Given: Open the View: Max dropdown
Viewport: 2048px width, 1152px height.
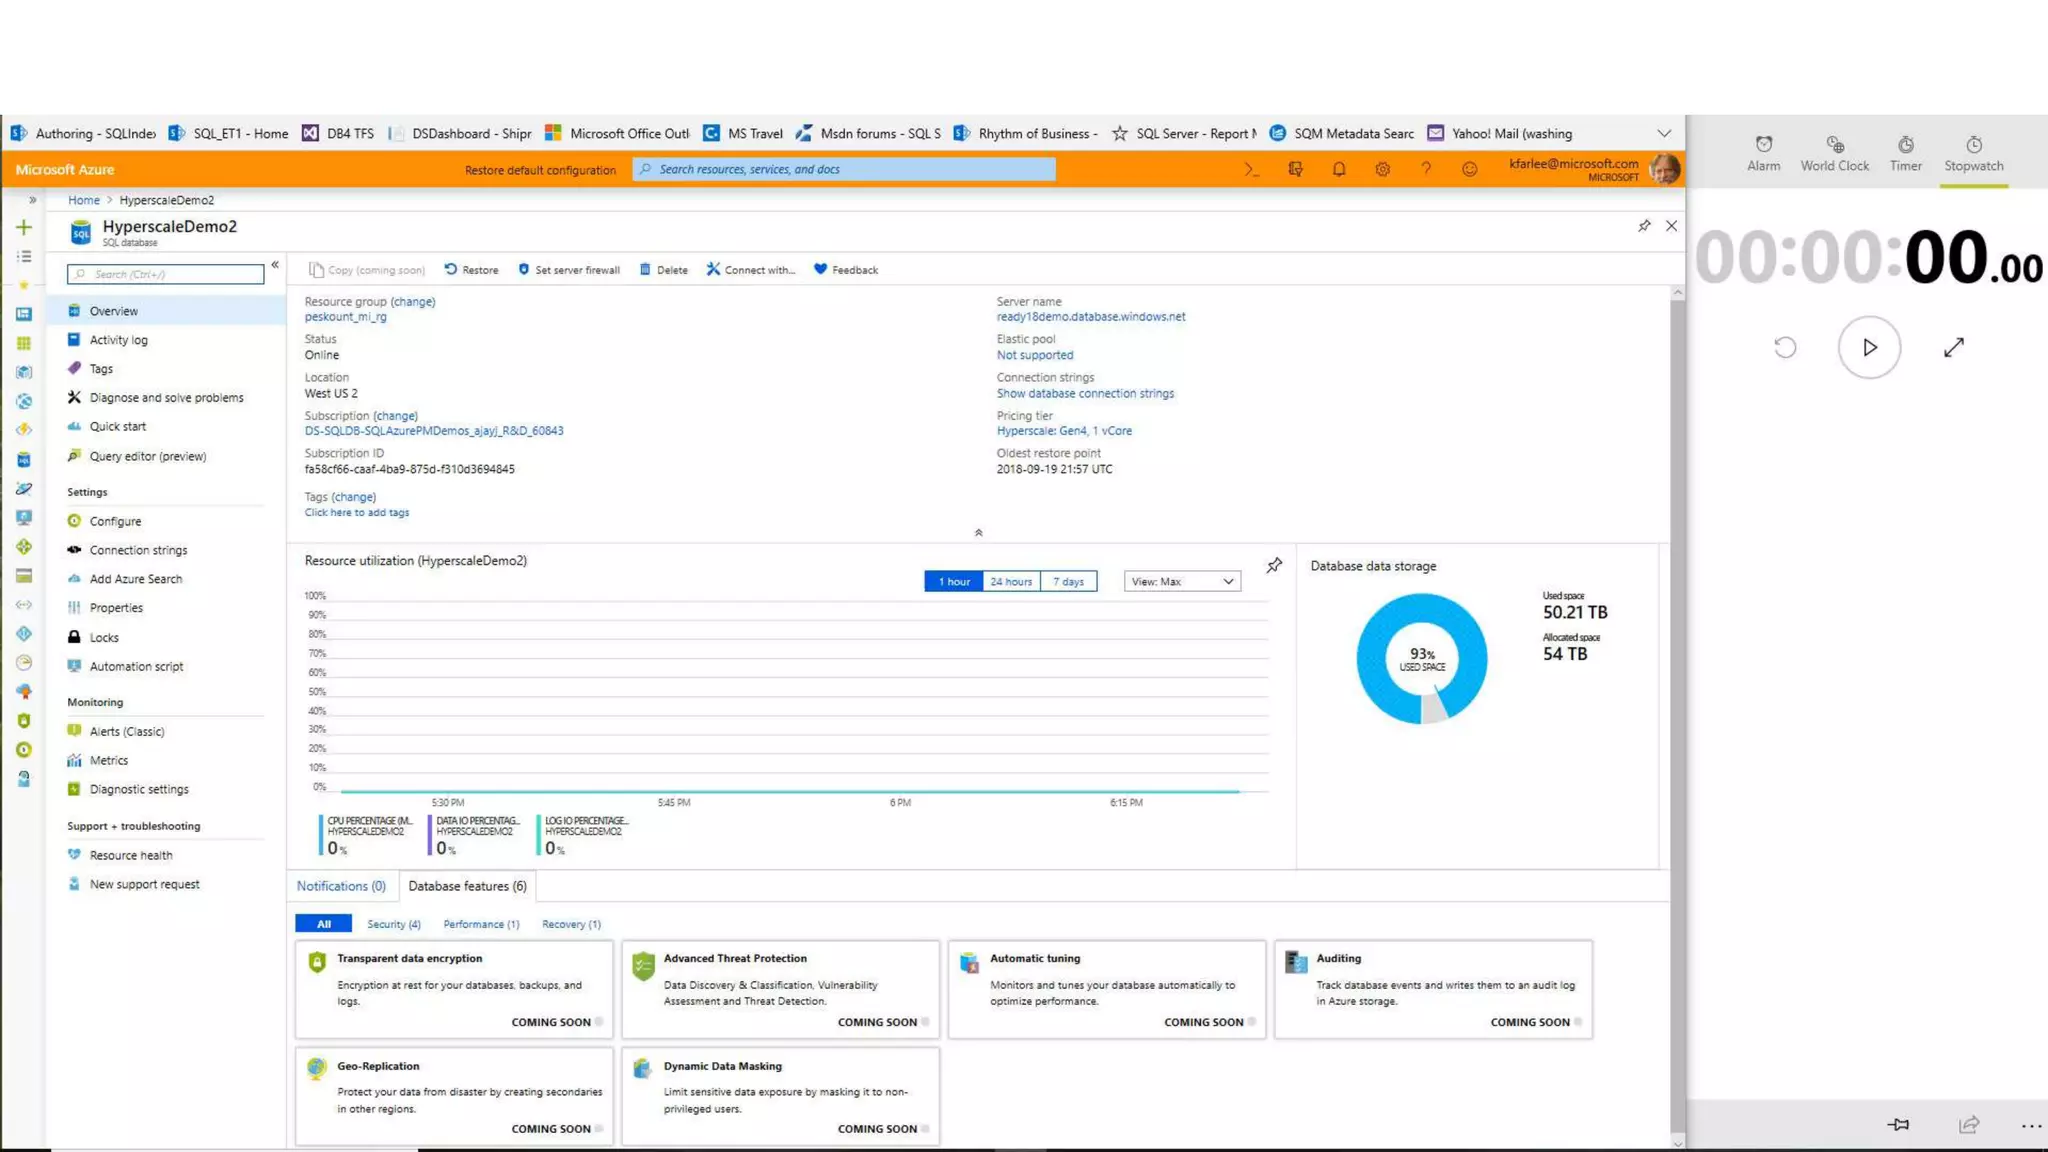Looking at the screenshot, I should pos(1182,581).
